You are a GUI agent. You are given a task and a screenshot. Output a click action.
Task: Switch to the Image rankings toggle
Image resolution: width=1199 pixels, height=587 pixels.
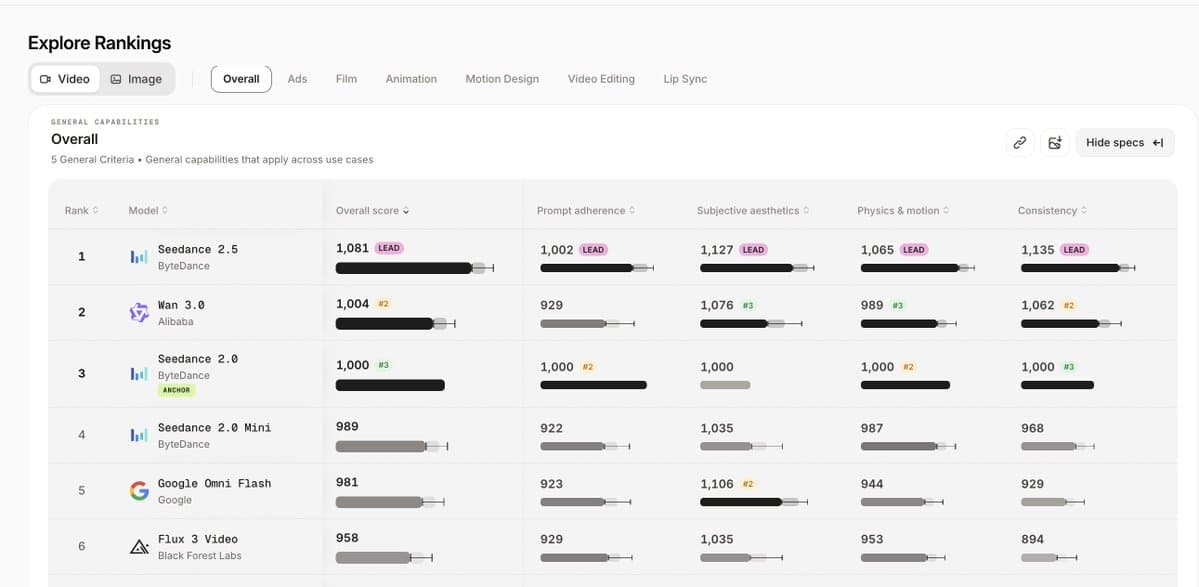(136, 79)
